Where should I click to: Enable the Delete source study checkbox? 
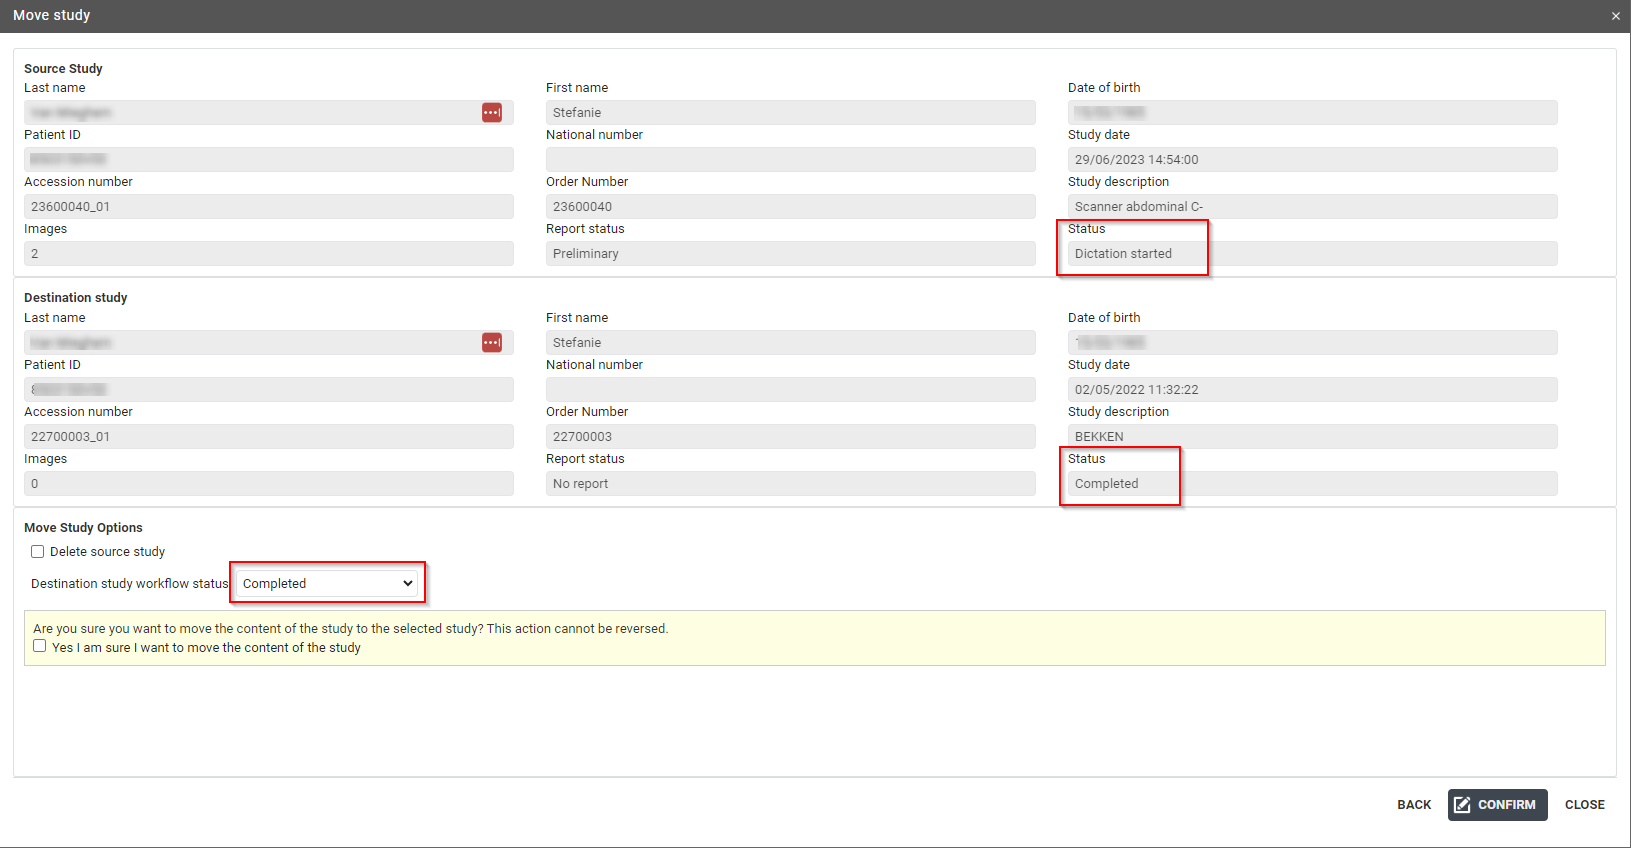coord(38,552)
